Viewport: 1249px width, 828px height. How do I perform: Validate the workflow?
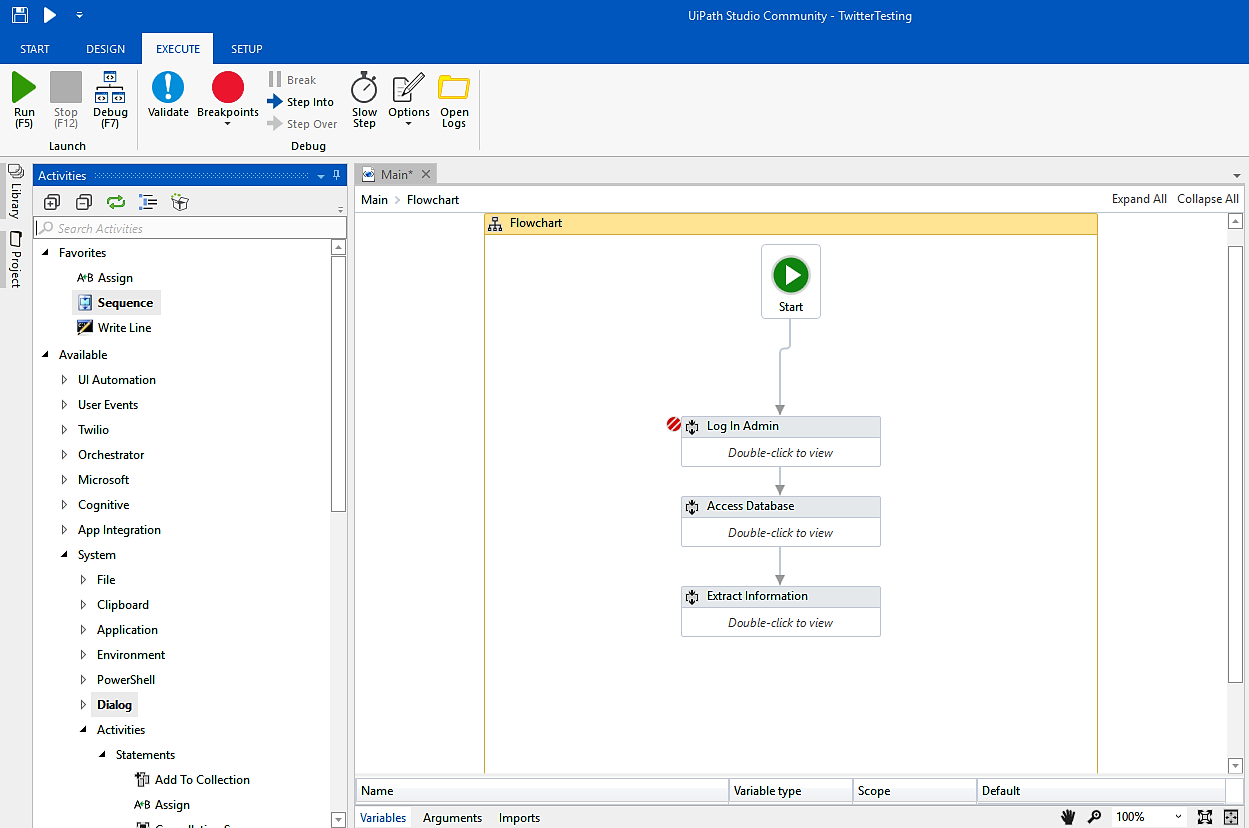[x=168, y=96]
